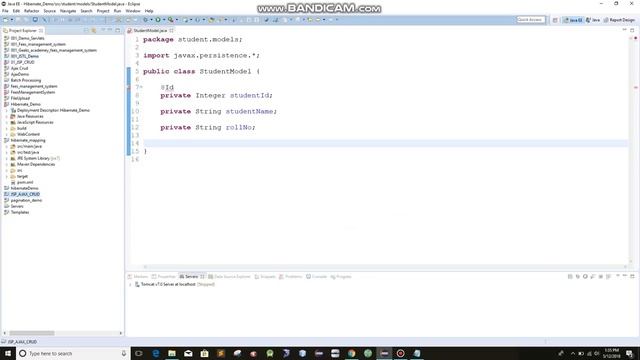Screen dimensions: 640x360
Task: Open the Windows Start menu
Action: tap(8, 353)
